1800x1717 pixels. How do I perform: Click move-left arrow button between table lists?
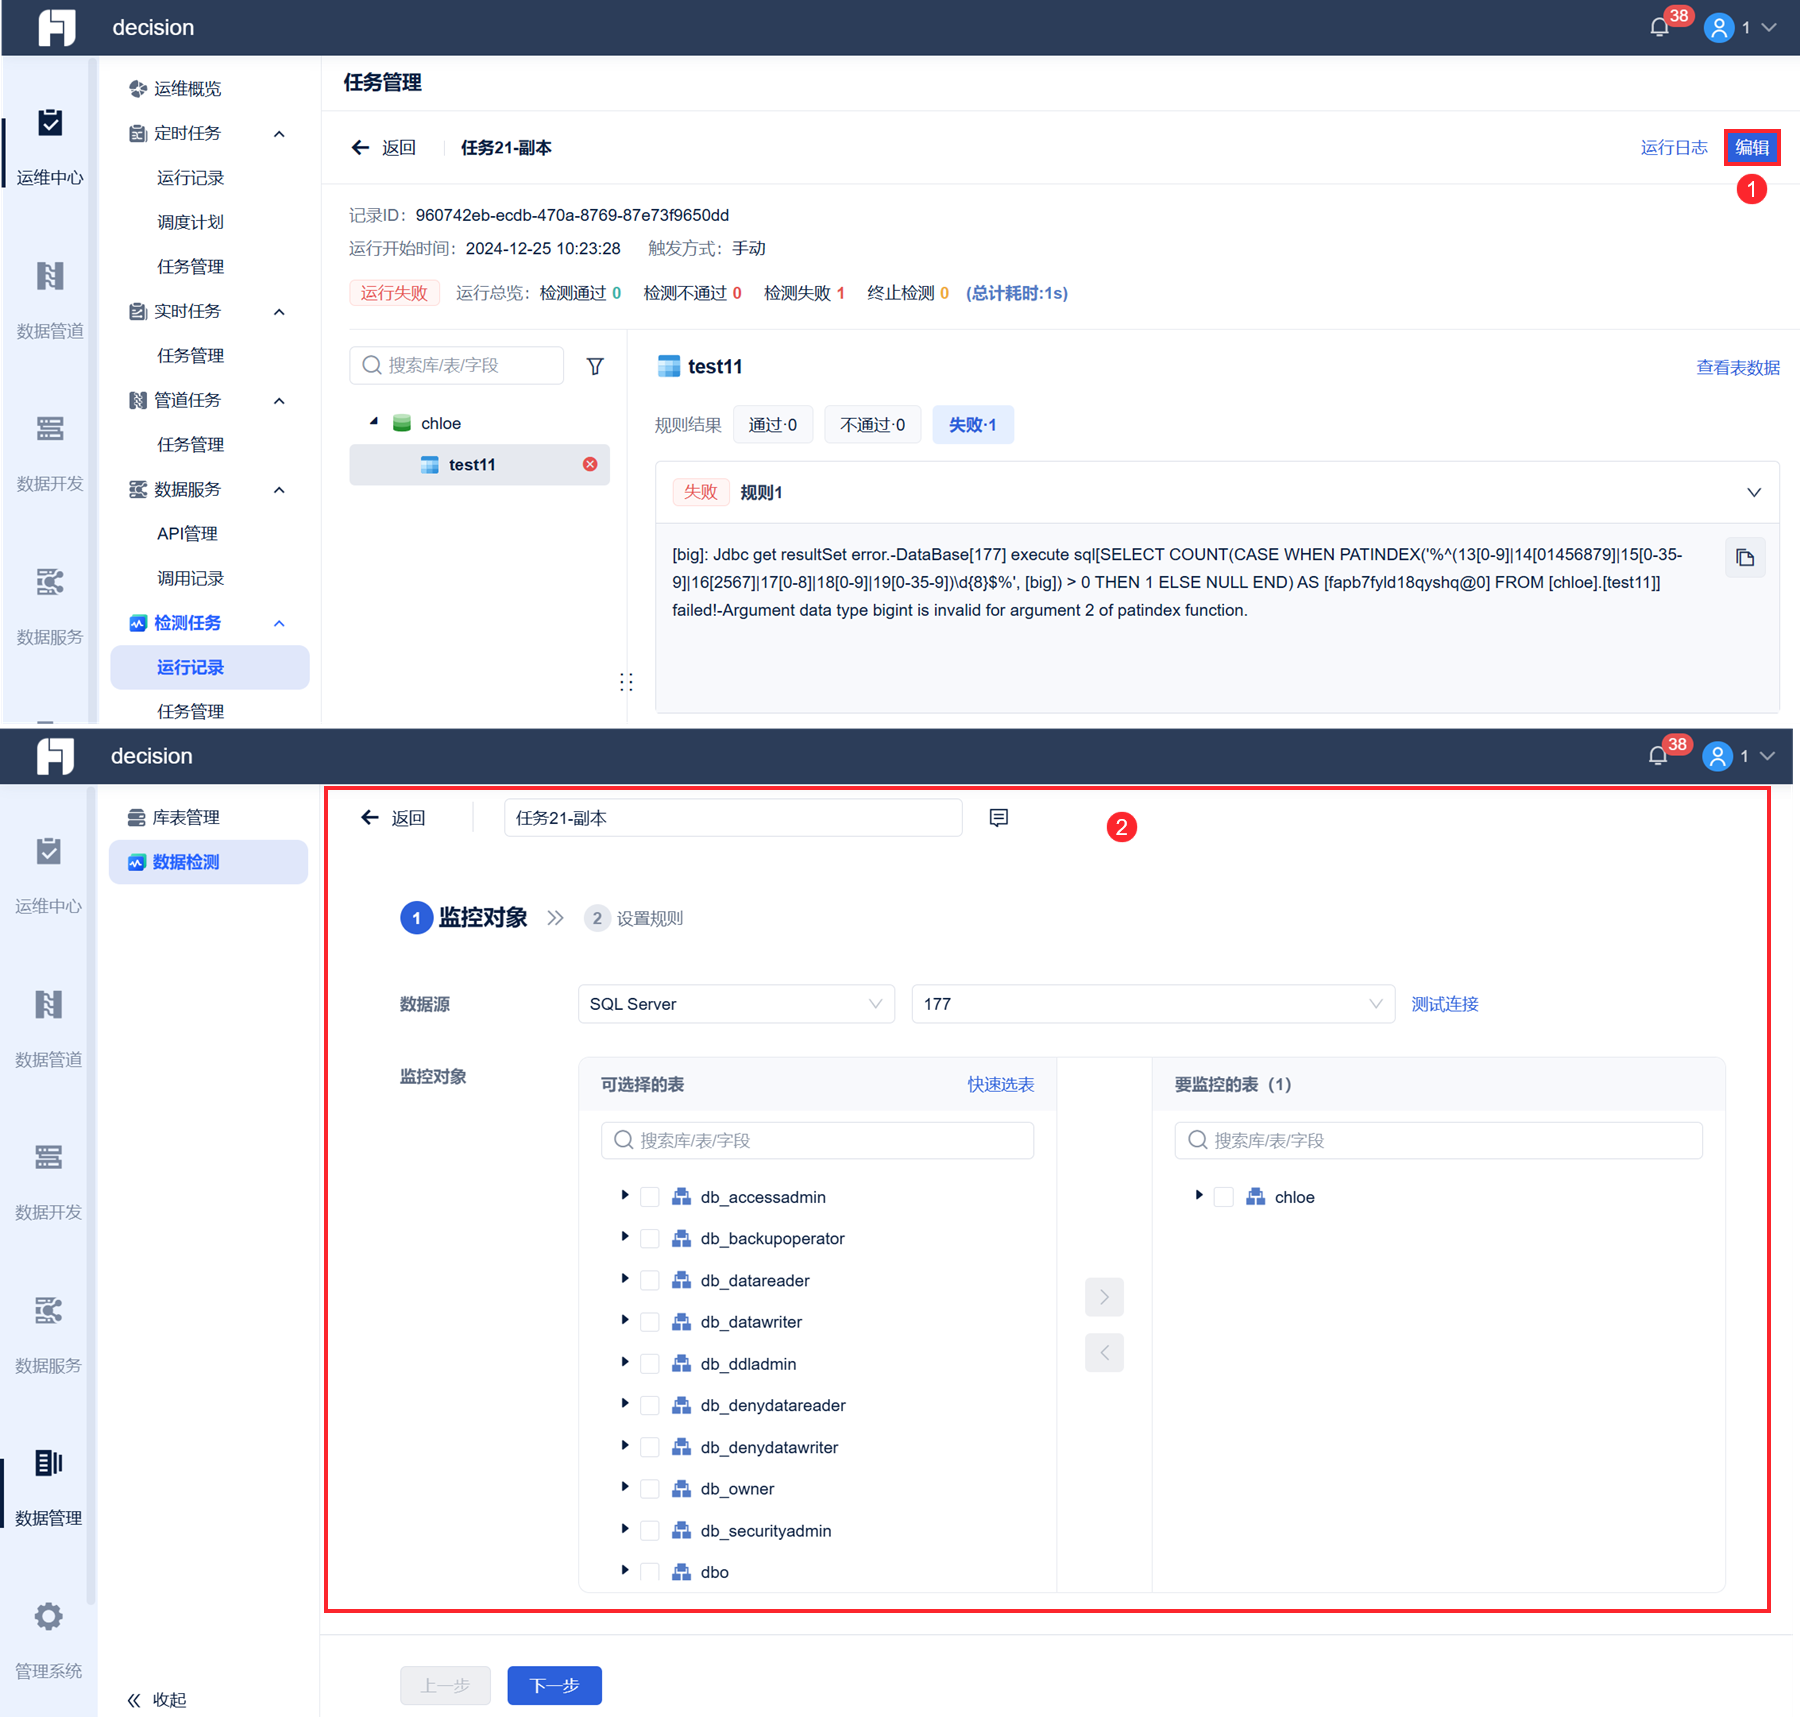point(1104,1353)
